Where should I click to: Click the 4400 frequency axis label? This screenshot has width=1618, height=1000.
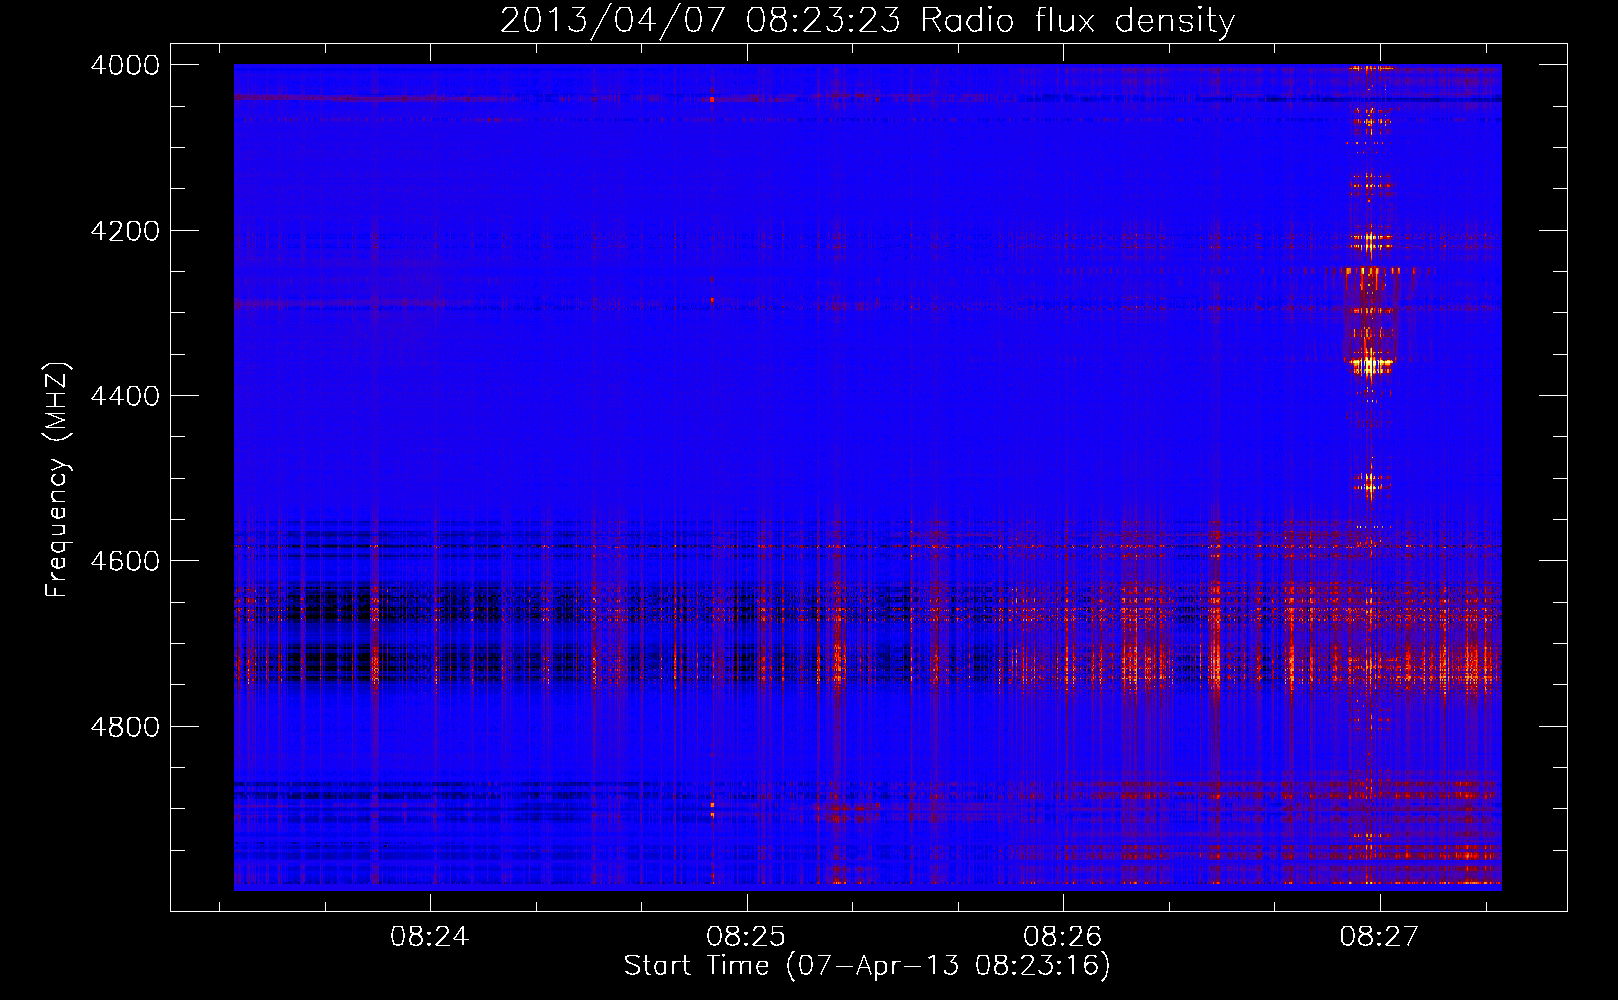(125, 396)
